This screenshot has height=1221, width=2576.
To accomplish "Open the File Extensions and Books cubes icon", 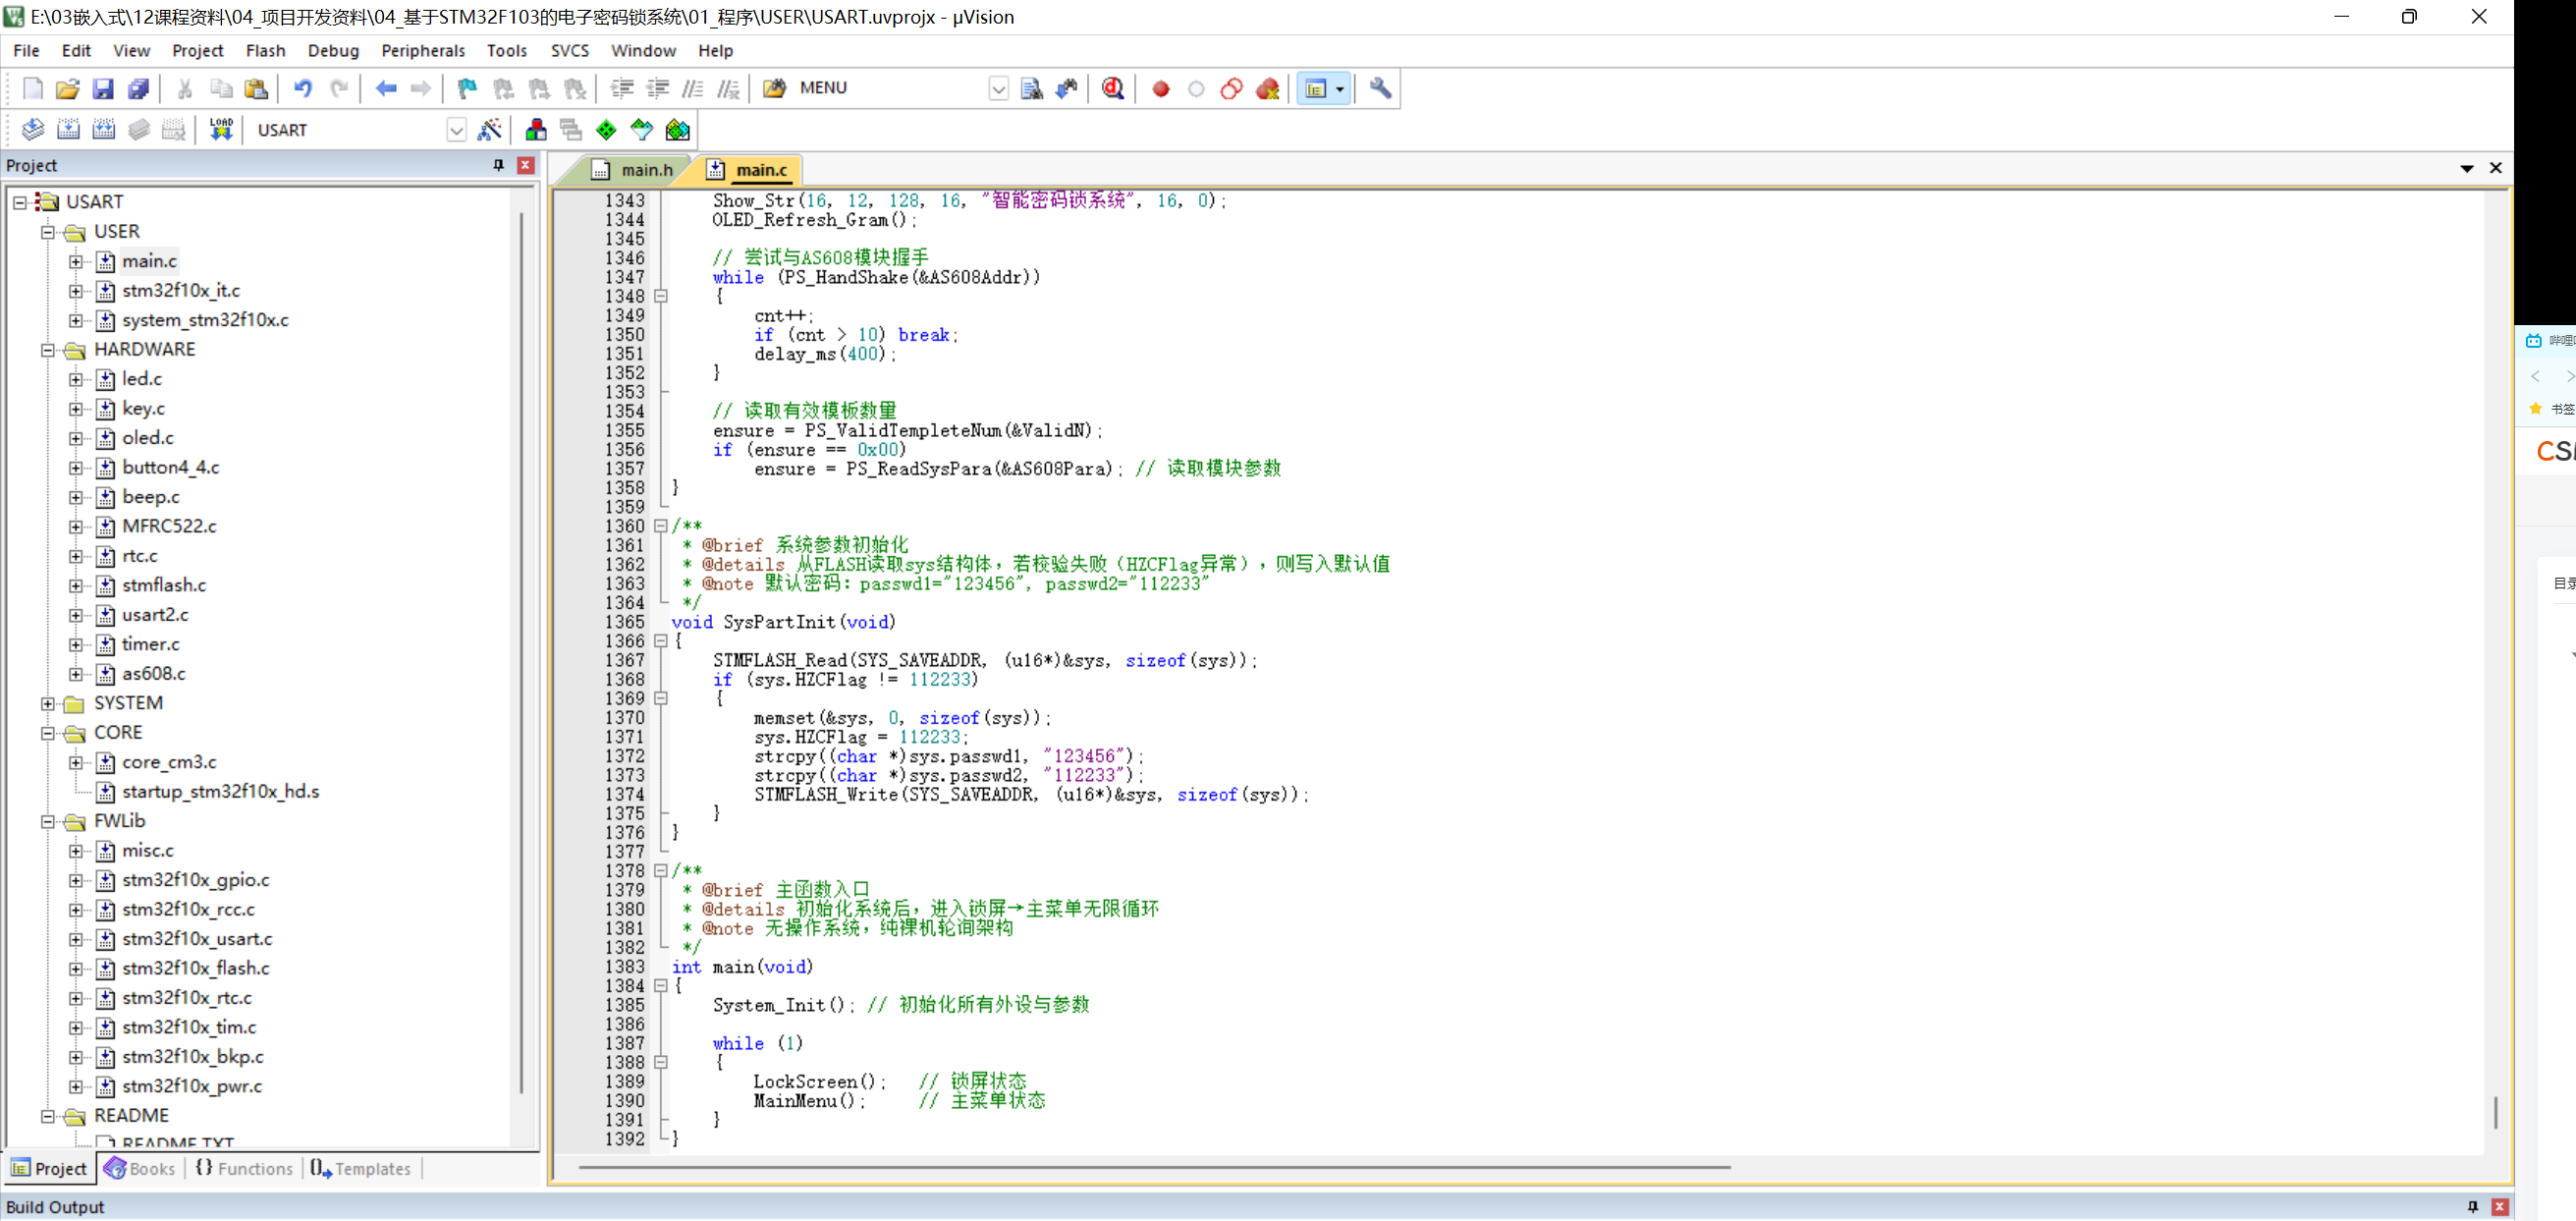I will (536, 130).
